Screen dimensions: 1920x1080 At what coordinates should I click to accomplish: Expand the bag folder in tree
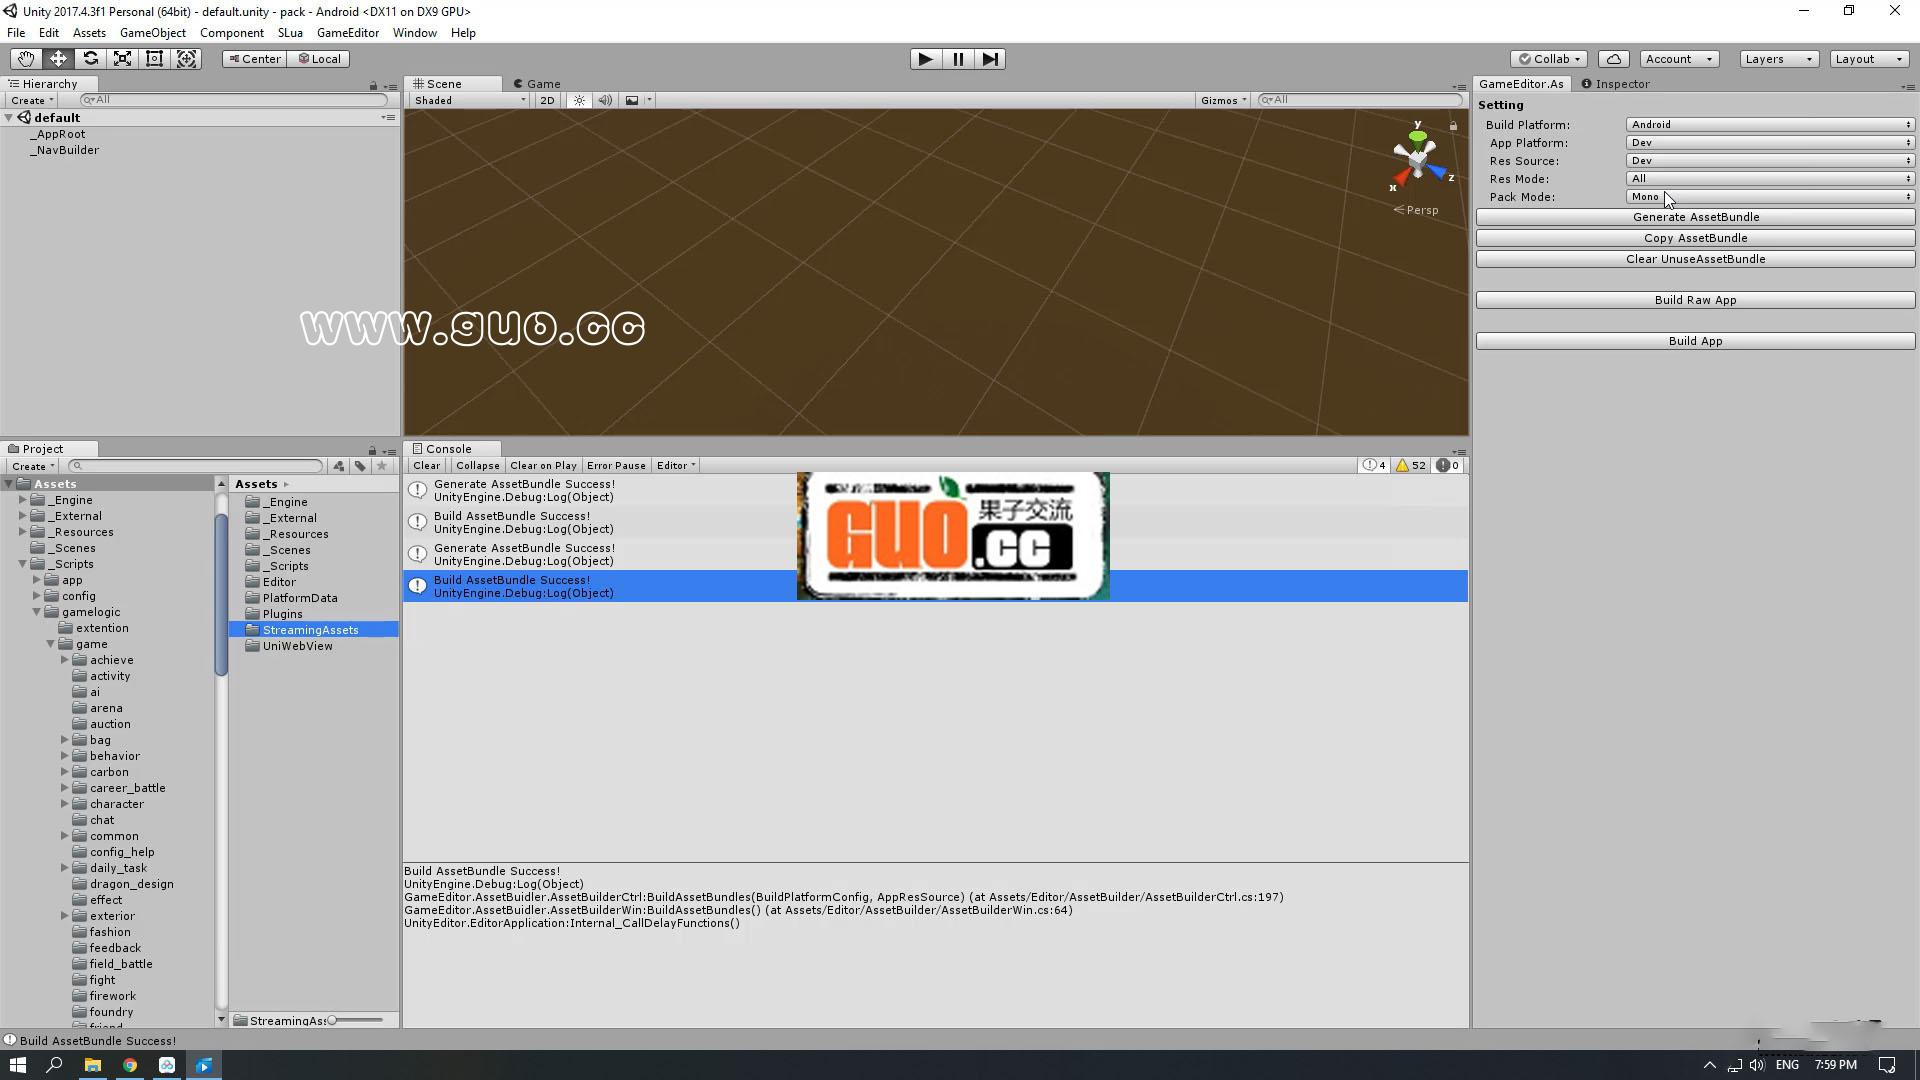pos(65,741)
